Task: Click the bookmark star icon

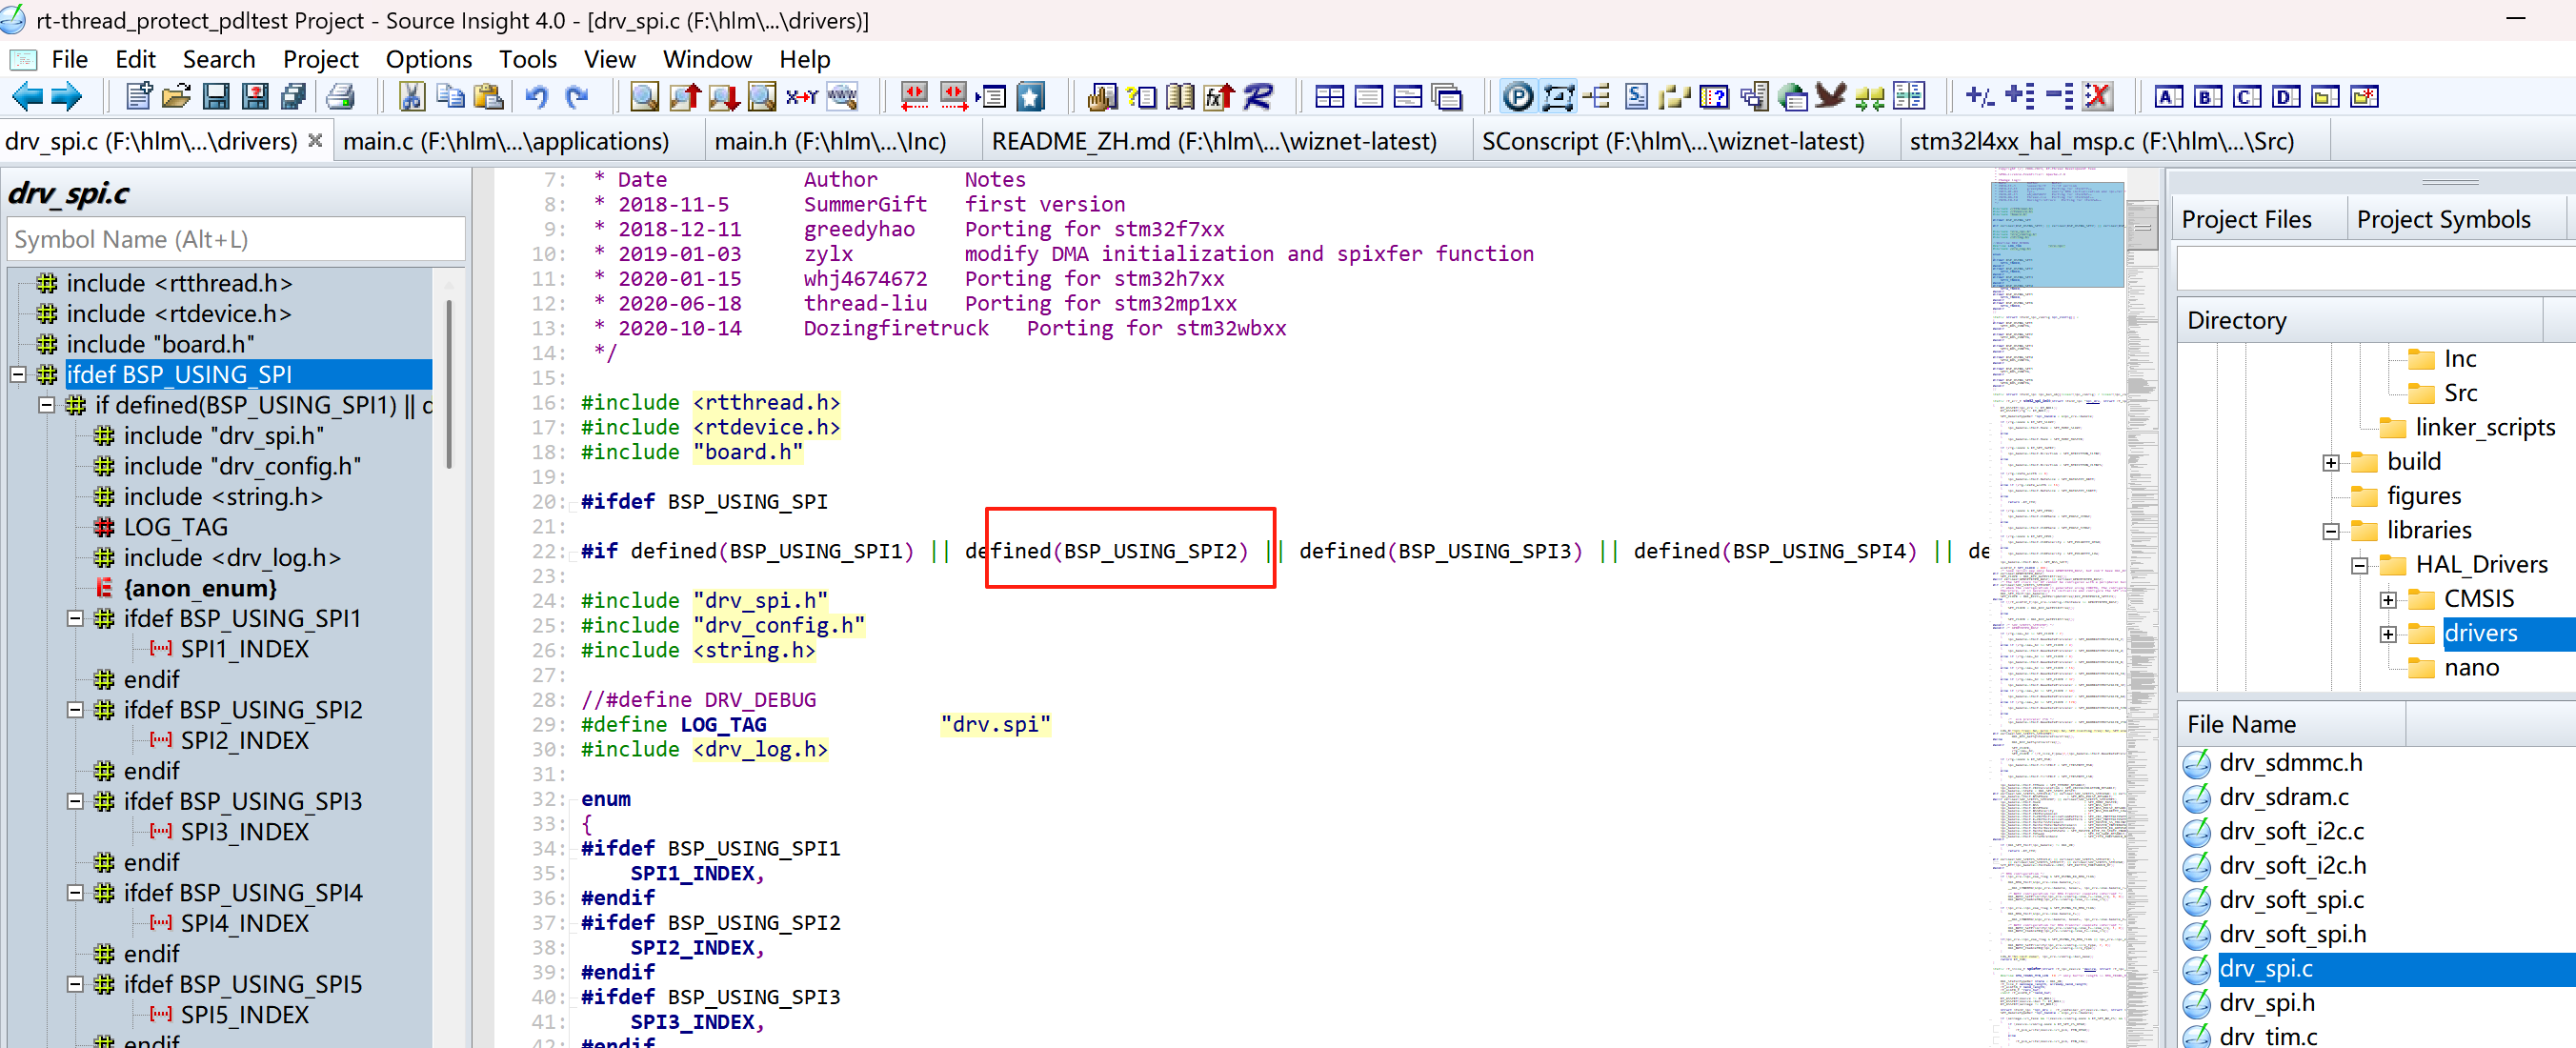Action: [1031, 97]
